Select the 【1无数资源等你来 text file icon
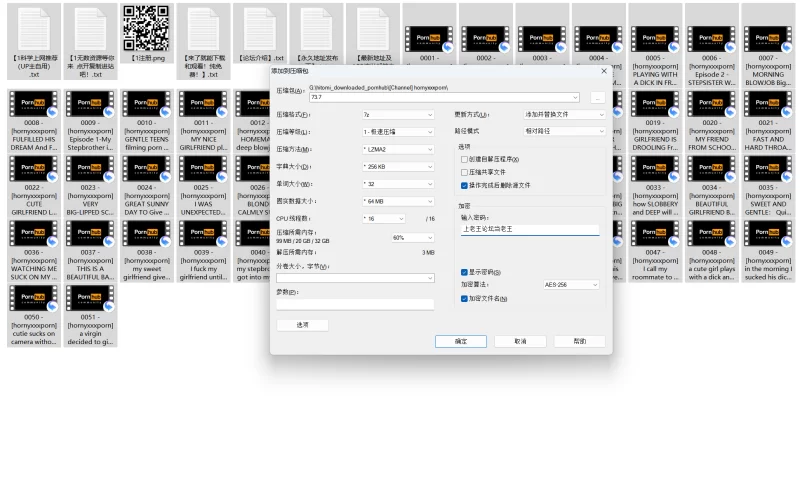This screenshot has height=479, width=800. (x=91, y=28)
